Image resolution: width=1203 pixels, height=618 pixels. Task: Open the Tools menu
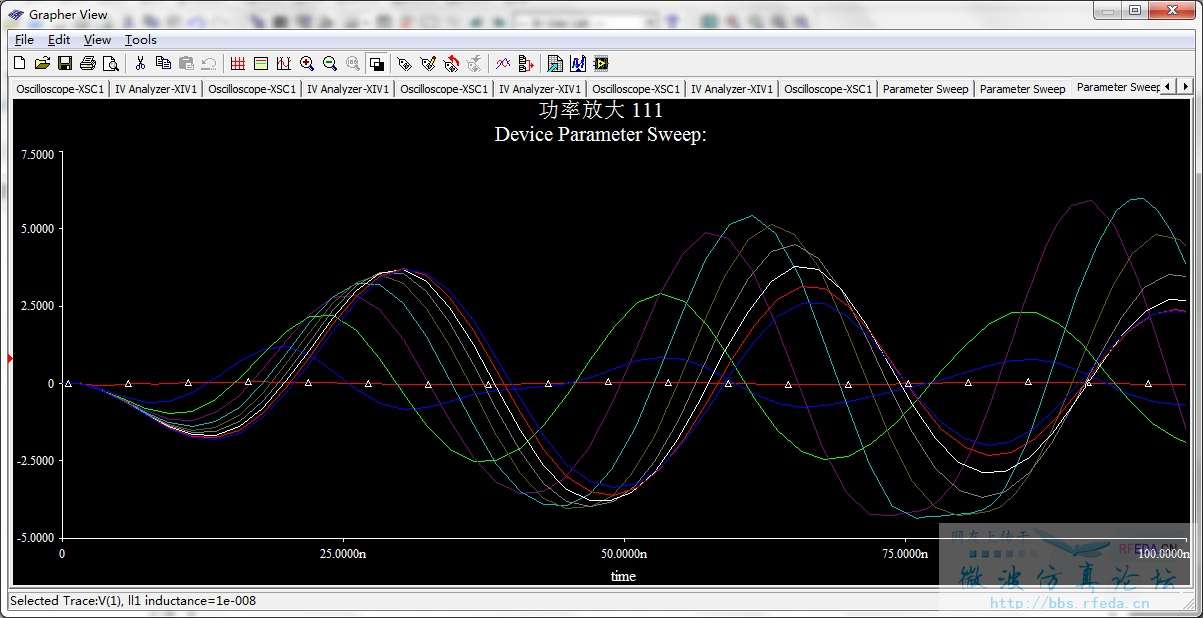pyautogui.click(x=141, y=40)
